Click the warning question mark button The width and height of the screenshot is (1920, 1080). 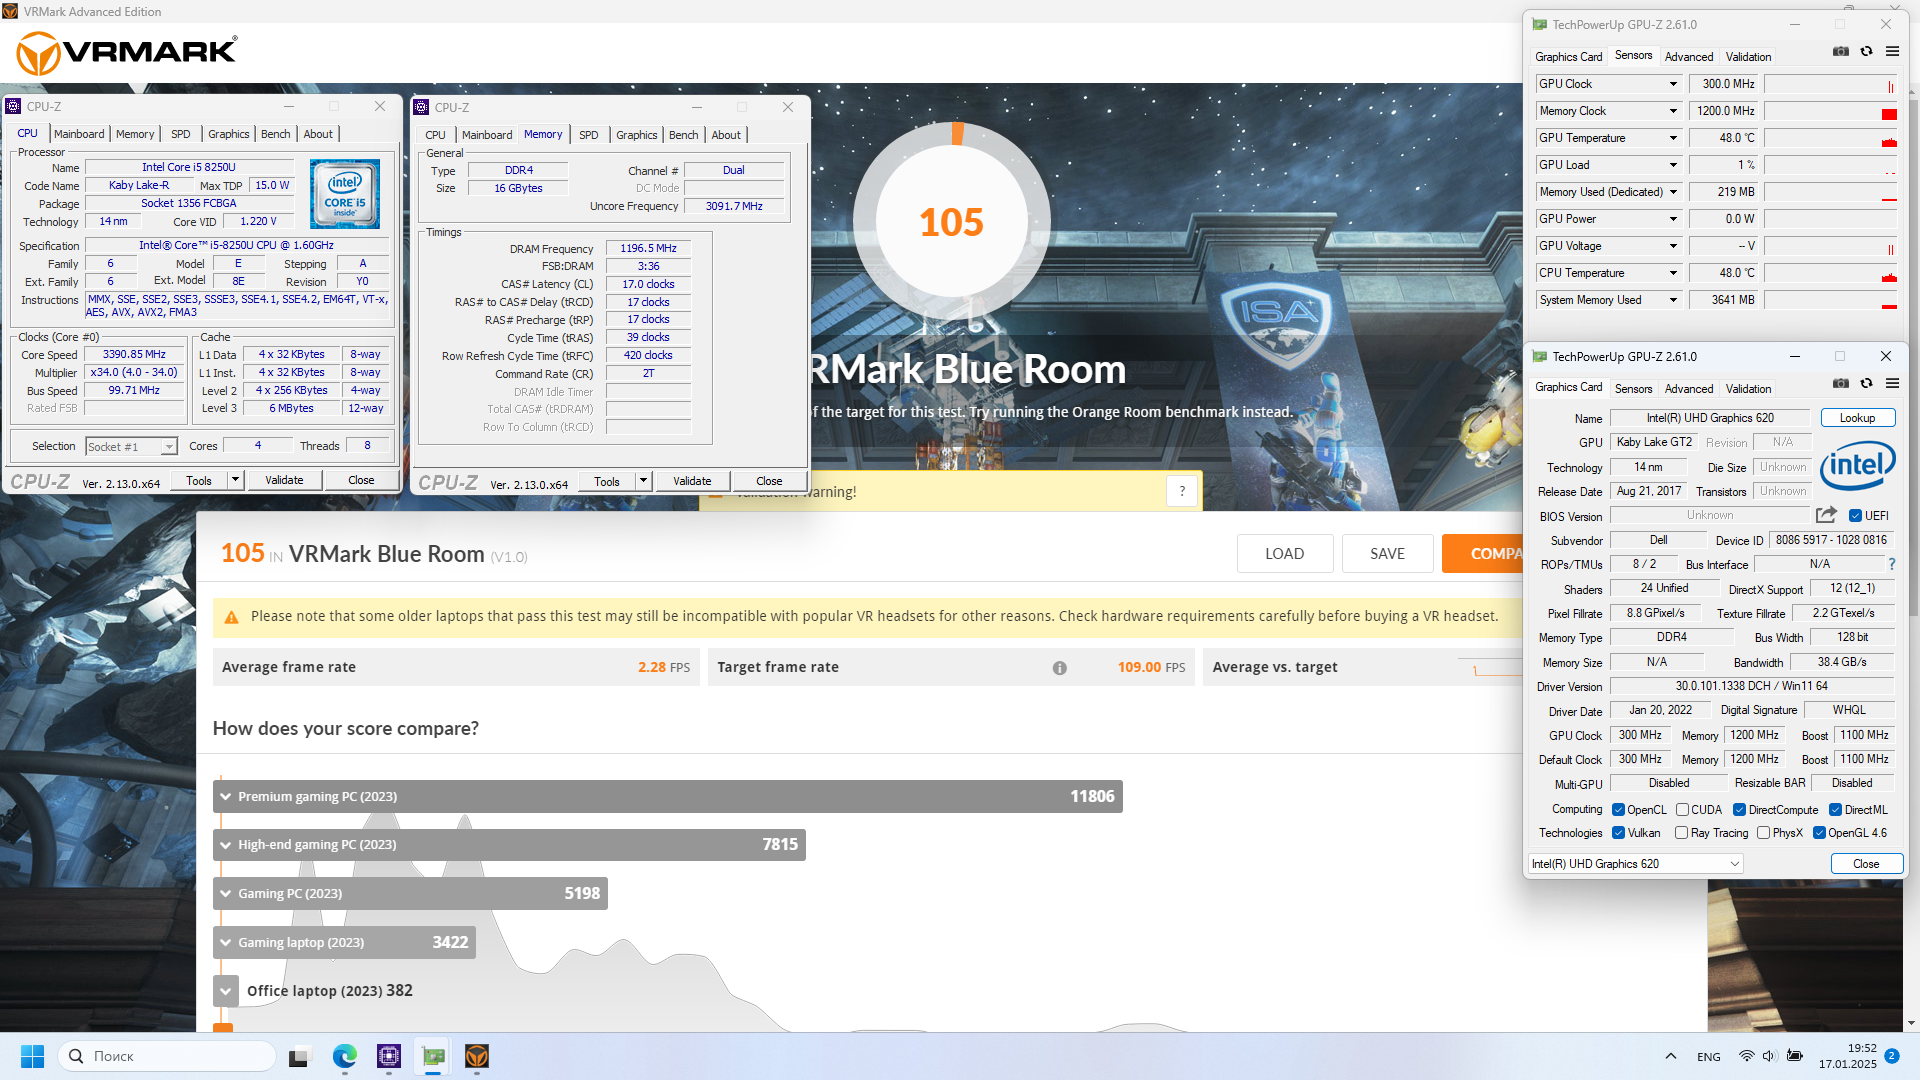1182,491
